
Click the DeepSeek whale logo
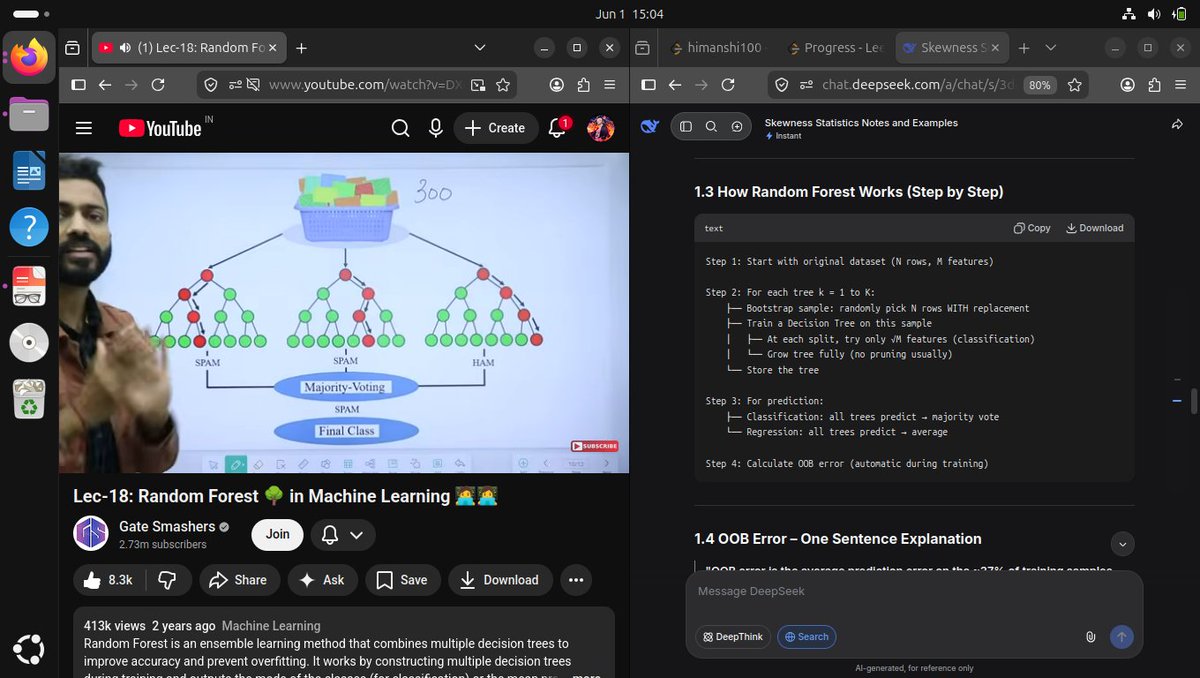click(x=650, y=127)
